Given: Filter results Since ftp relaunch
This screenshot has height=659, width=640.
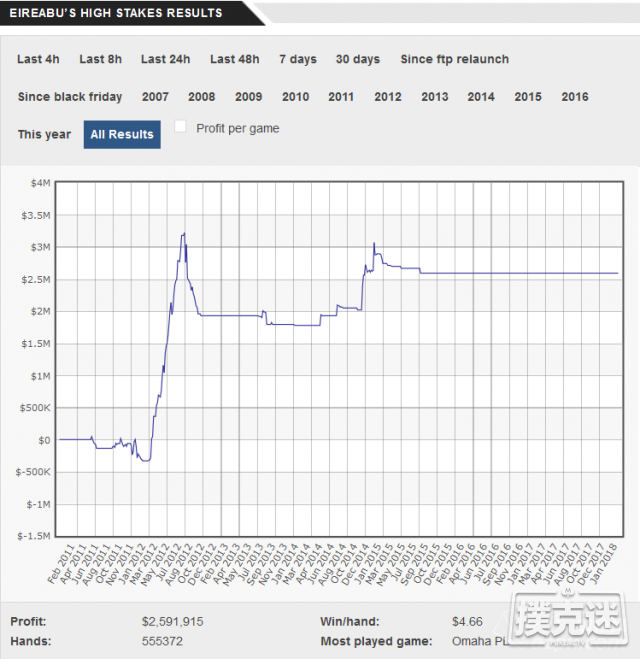Looking at the screenshot, I should pos(455,59).
